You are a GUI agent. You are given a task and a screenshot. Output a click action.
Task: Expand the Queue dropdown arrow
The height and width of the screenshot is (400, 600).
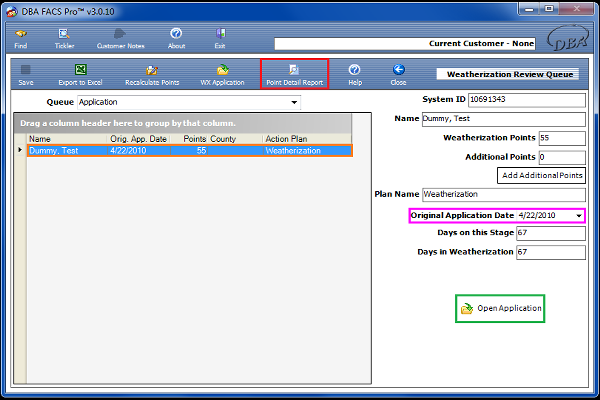pyautogui.click(x=294, y=102)
